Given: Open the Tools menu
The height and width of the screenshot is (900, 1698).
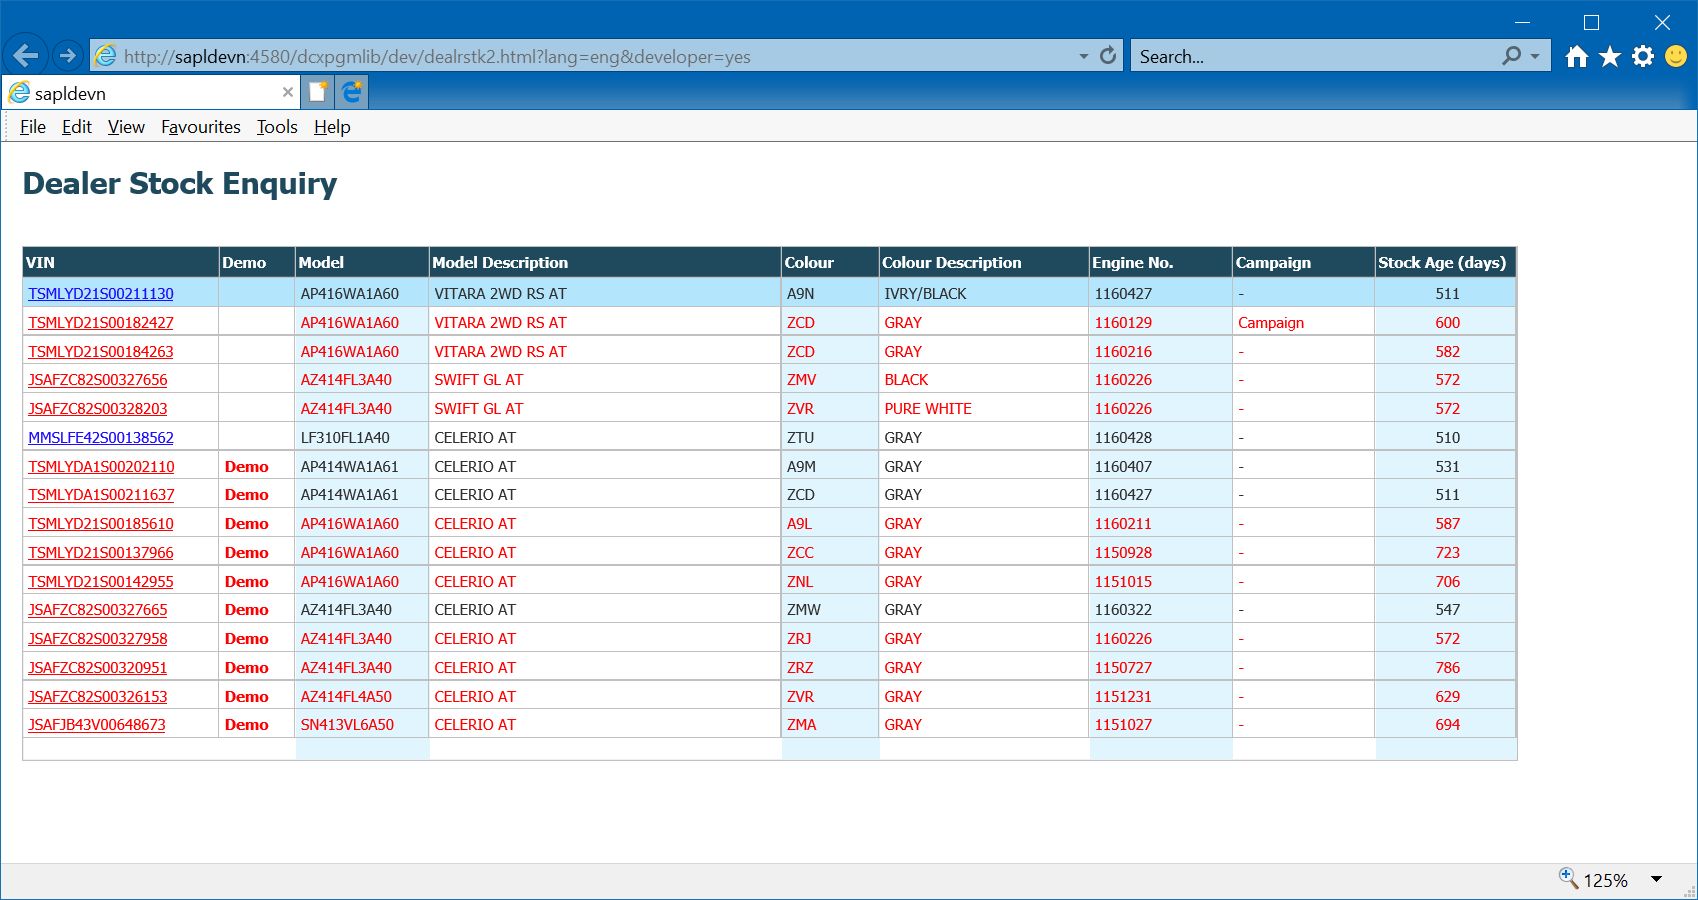Looking at the screenshot, I should coord(277,127).
